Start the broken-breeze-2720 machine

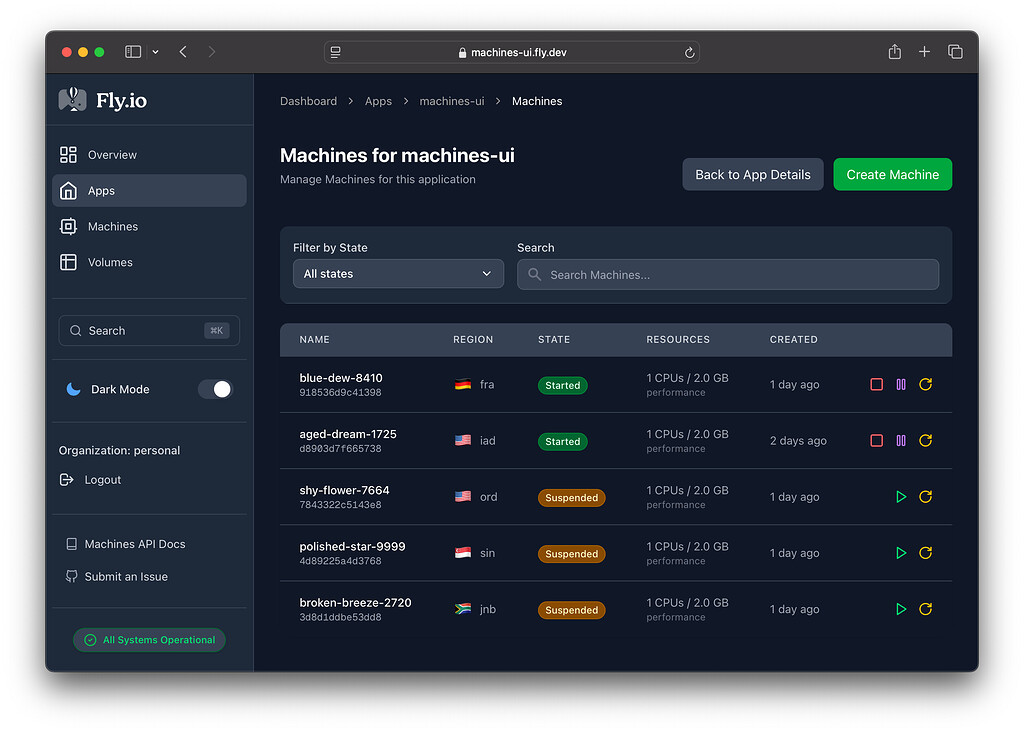click(x=900, y=608)
